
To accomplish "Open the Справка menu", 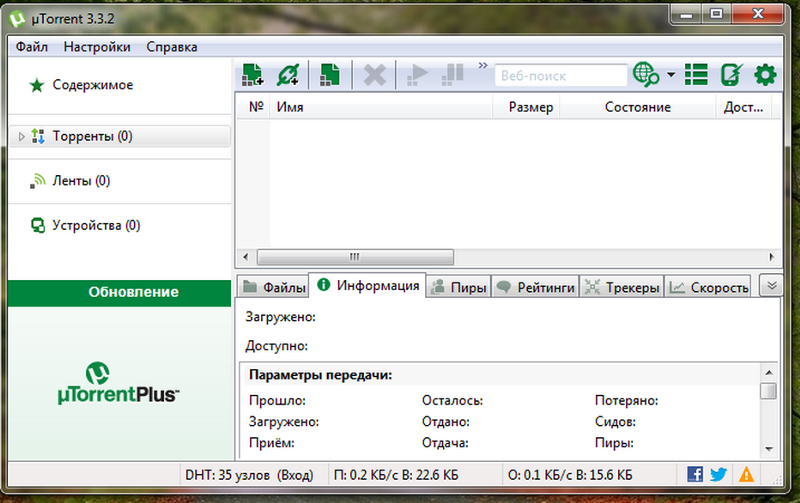I will [x=172, y=47].
